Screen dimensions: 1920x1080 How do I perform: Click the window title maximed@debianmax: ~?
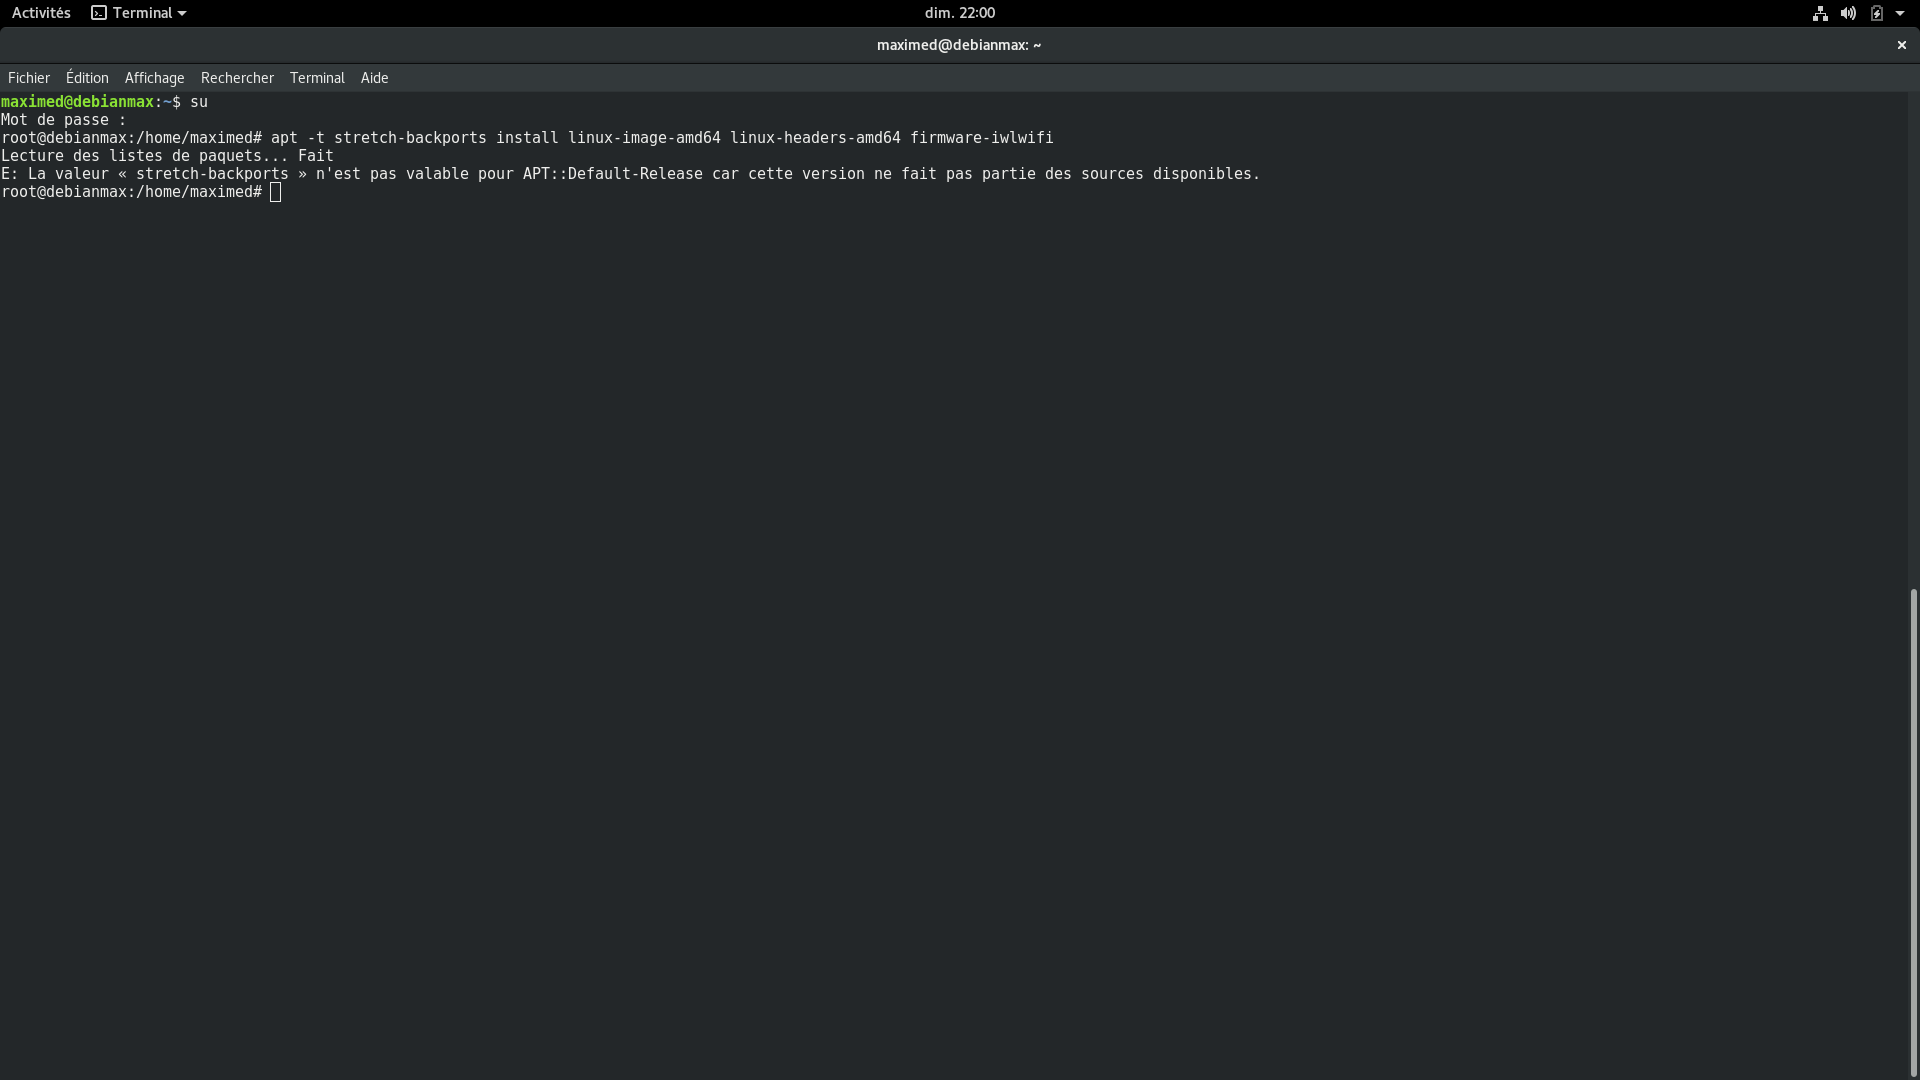coord(959,45)
